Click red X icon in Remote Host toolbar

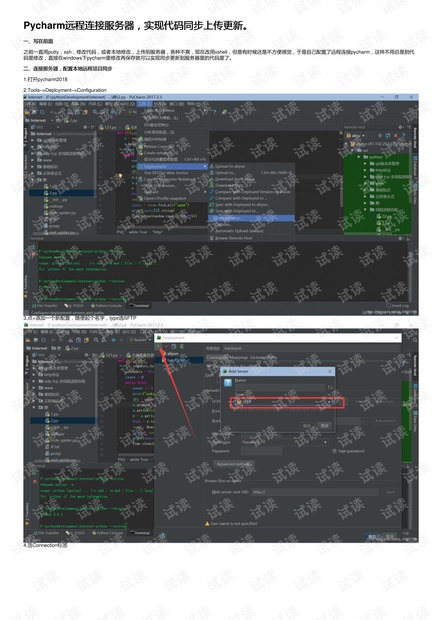pyautogui.click(x=395, y=136)
